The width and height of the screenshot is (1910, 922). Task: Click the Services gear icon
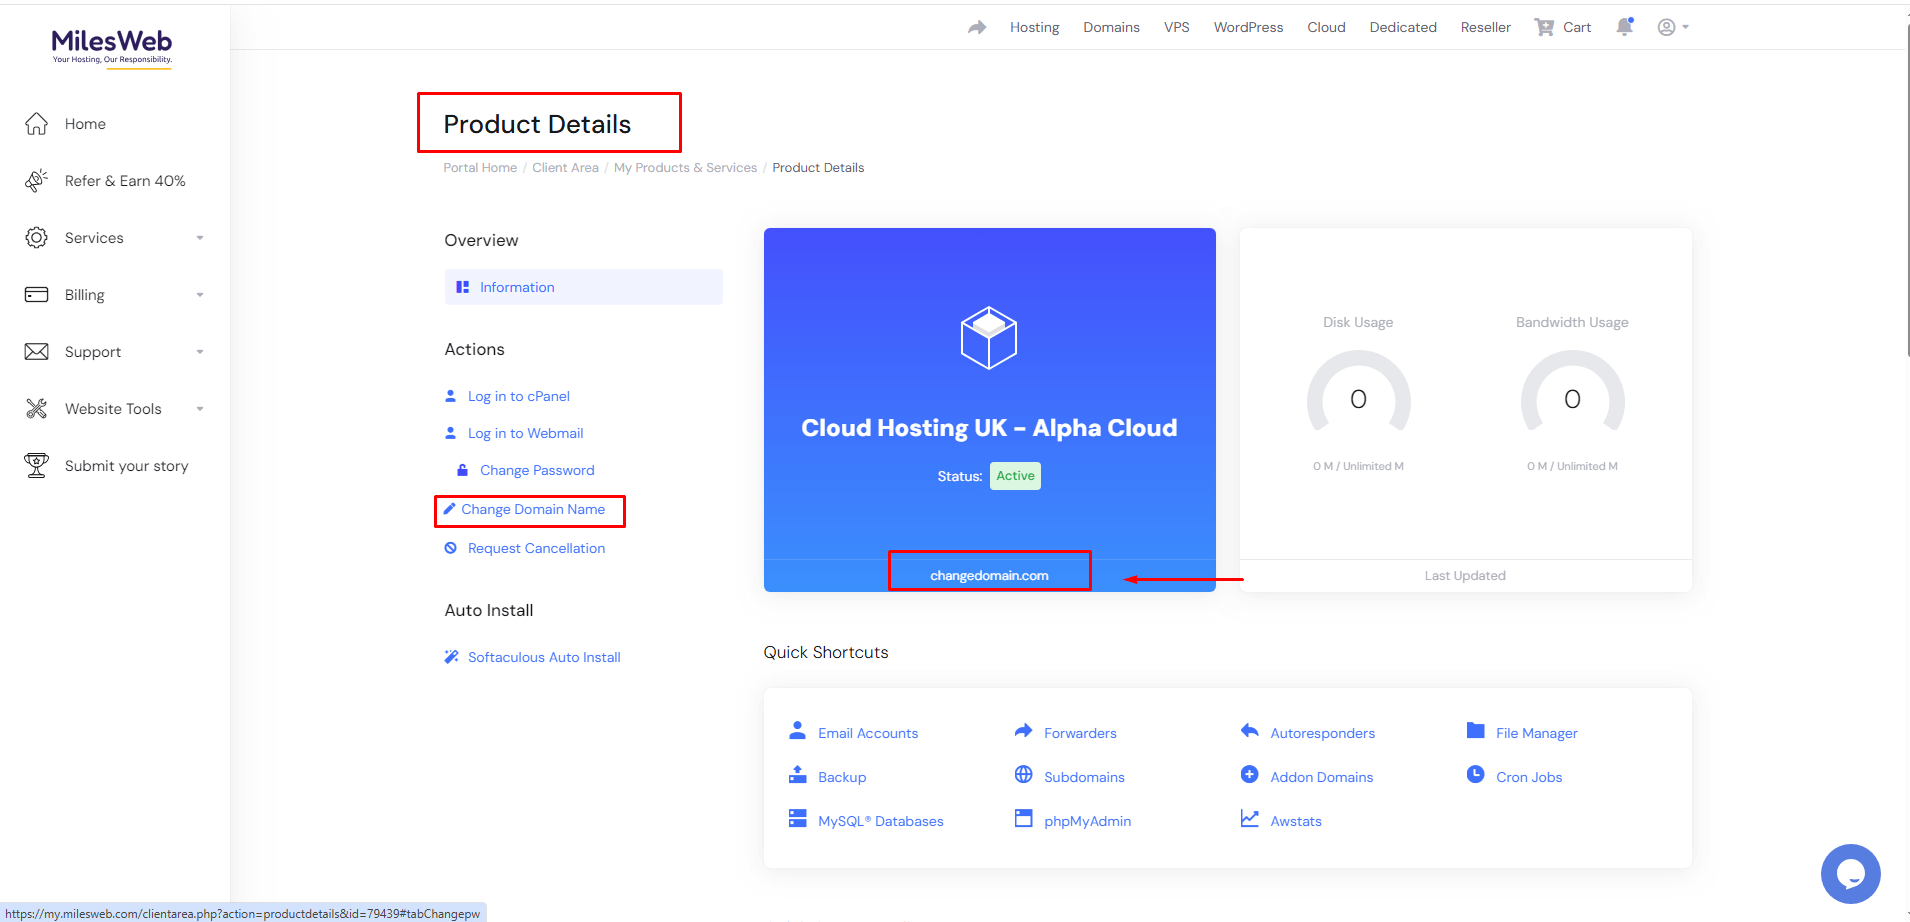point(37,238)
